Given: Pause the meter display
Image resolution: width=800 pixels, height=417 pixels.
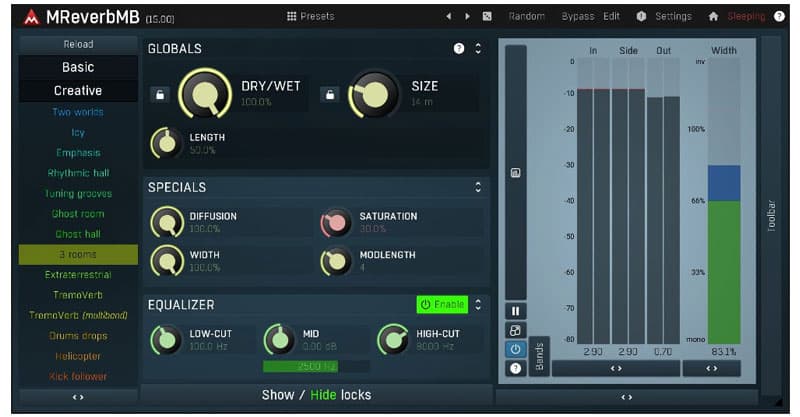Looking at the screenshot, I should [515, 311].
